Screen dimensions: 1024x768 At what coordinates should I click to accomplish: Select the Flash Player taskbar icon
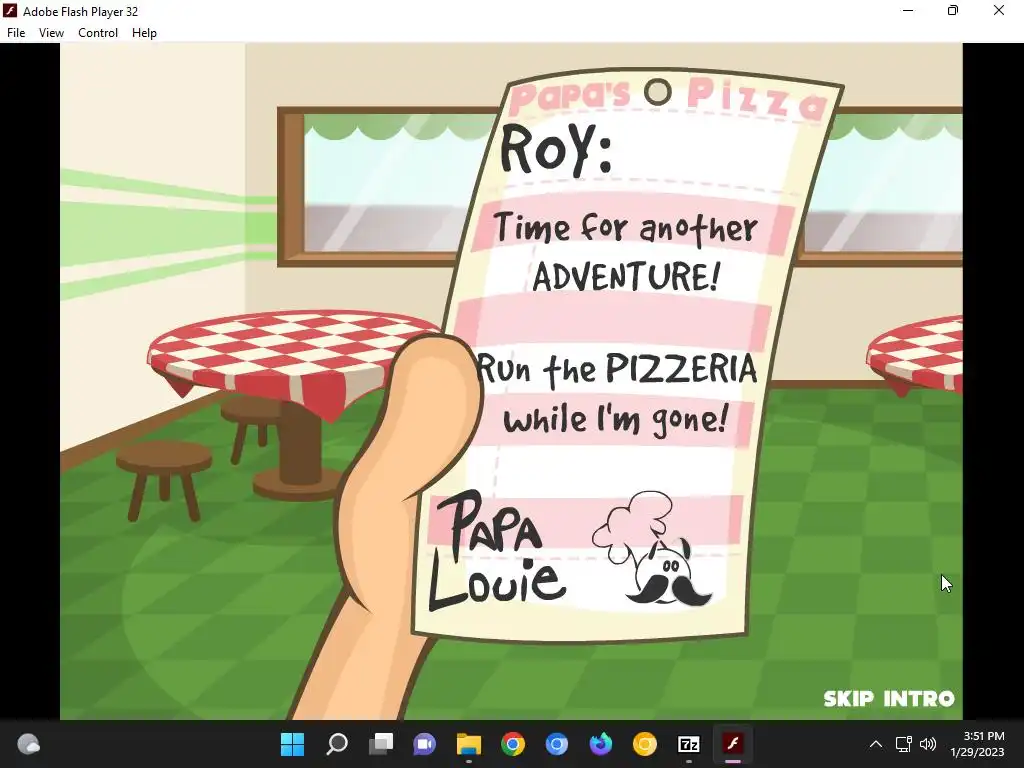coord(733,744)
